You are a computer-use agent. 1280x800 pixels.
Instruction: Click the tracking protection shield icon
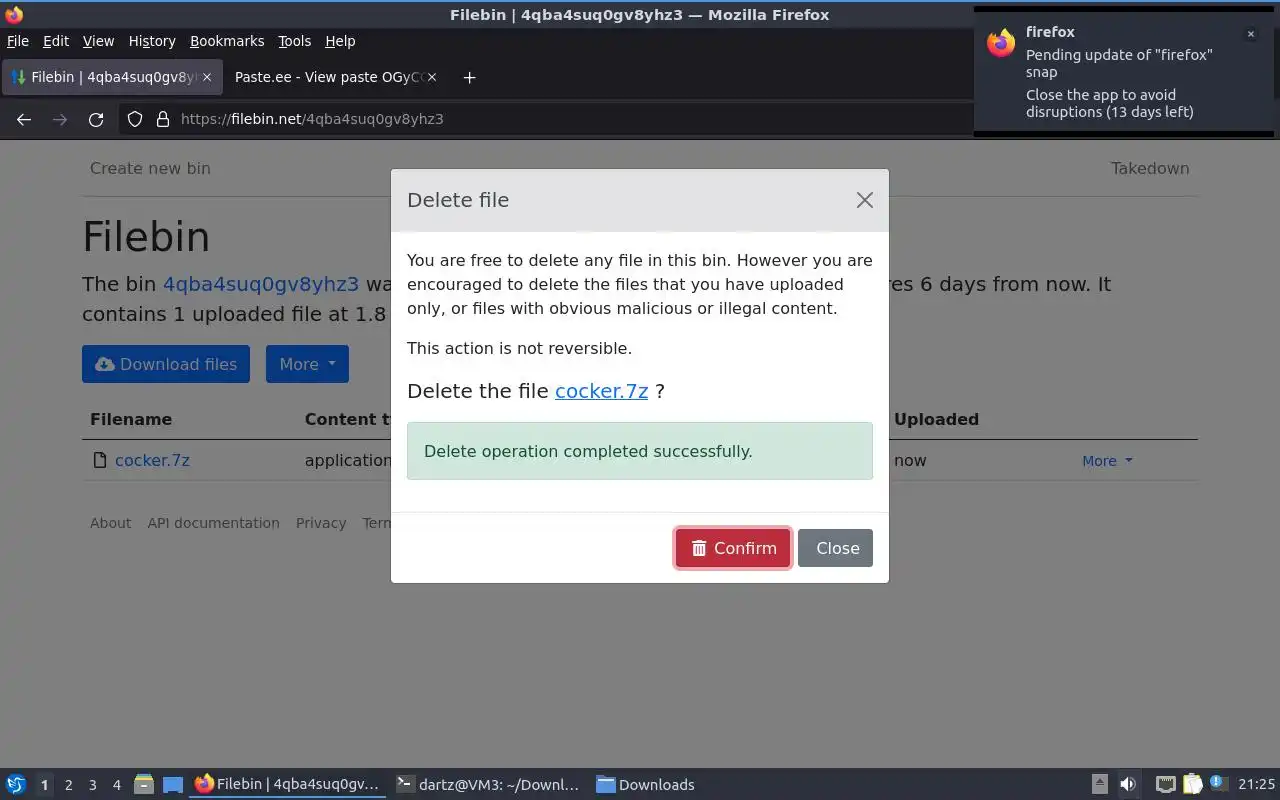pos(135,119)
